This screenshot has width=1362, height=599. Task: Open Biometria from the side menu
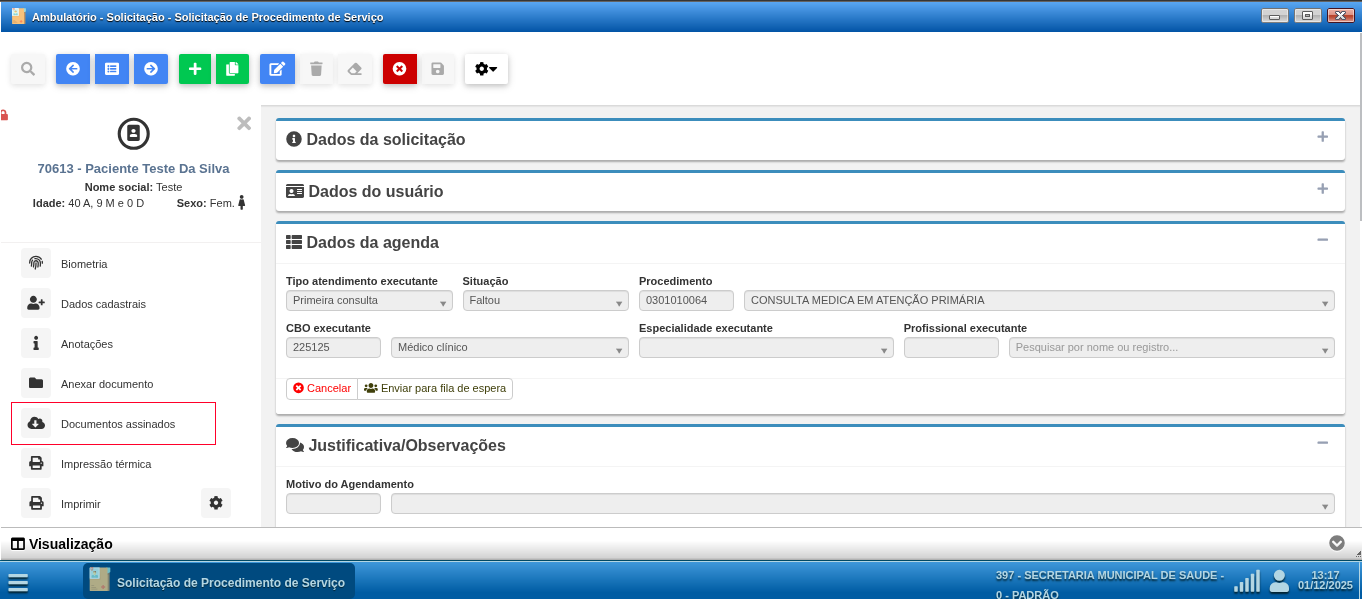click(84, 264)
